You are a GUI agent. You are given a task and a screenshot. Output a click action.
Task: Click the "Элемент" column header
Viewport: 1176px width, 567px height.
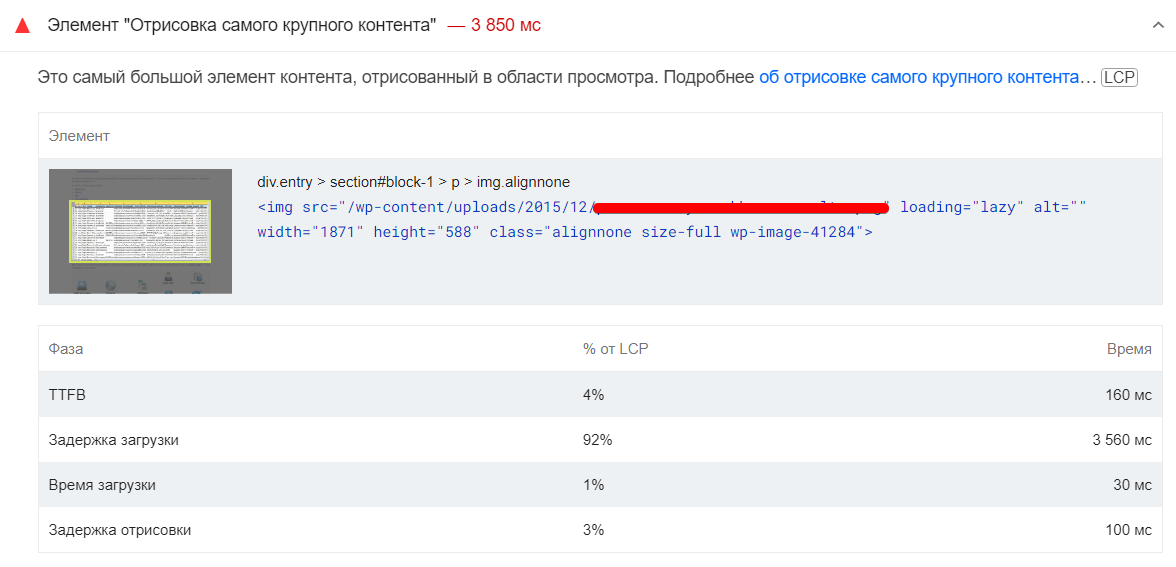(79, 136)
